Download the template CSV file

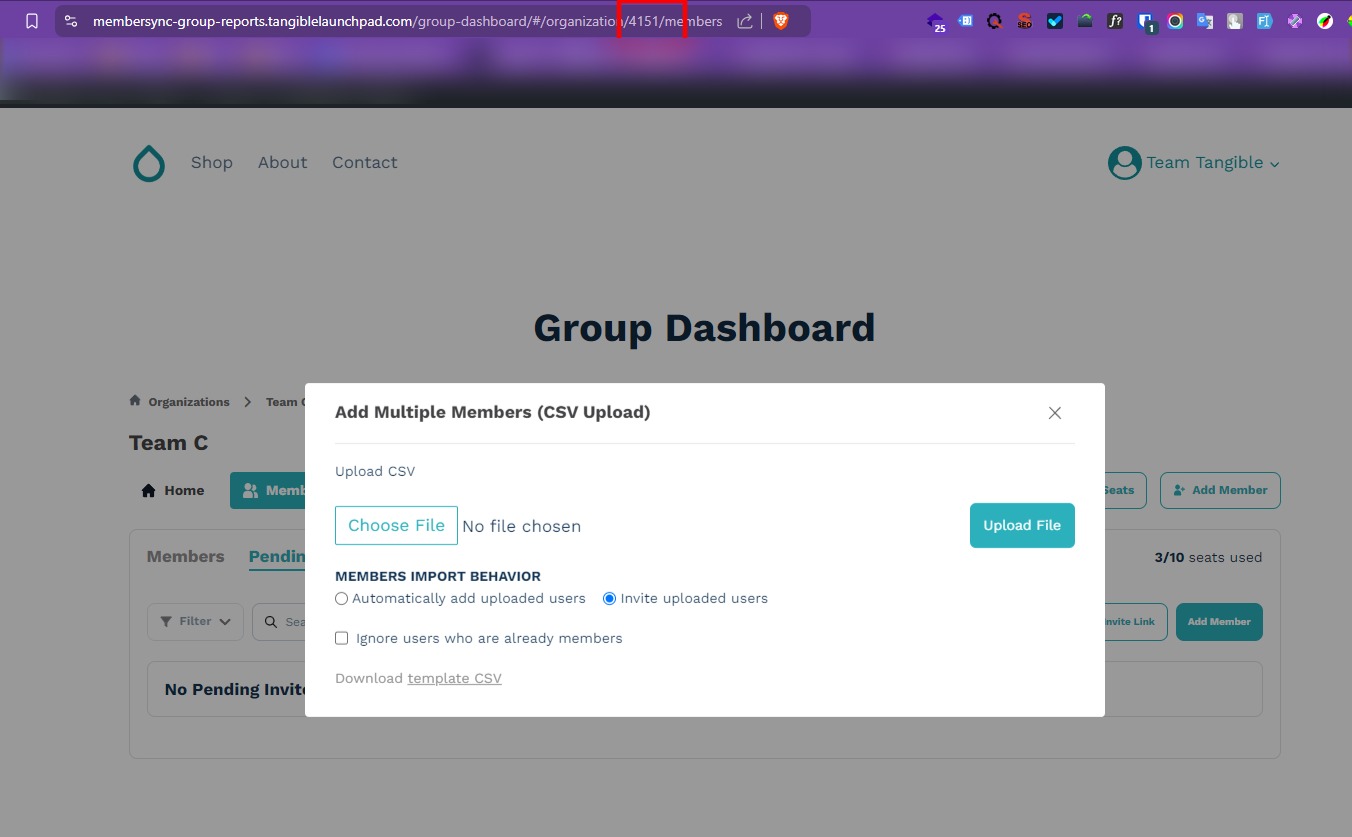pyautogui.click(x=454, y=678)
